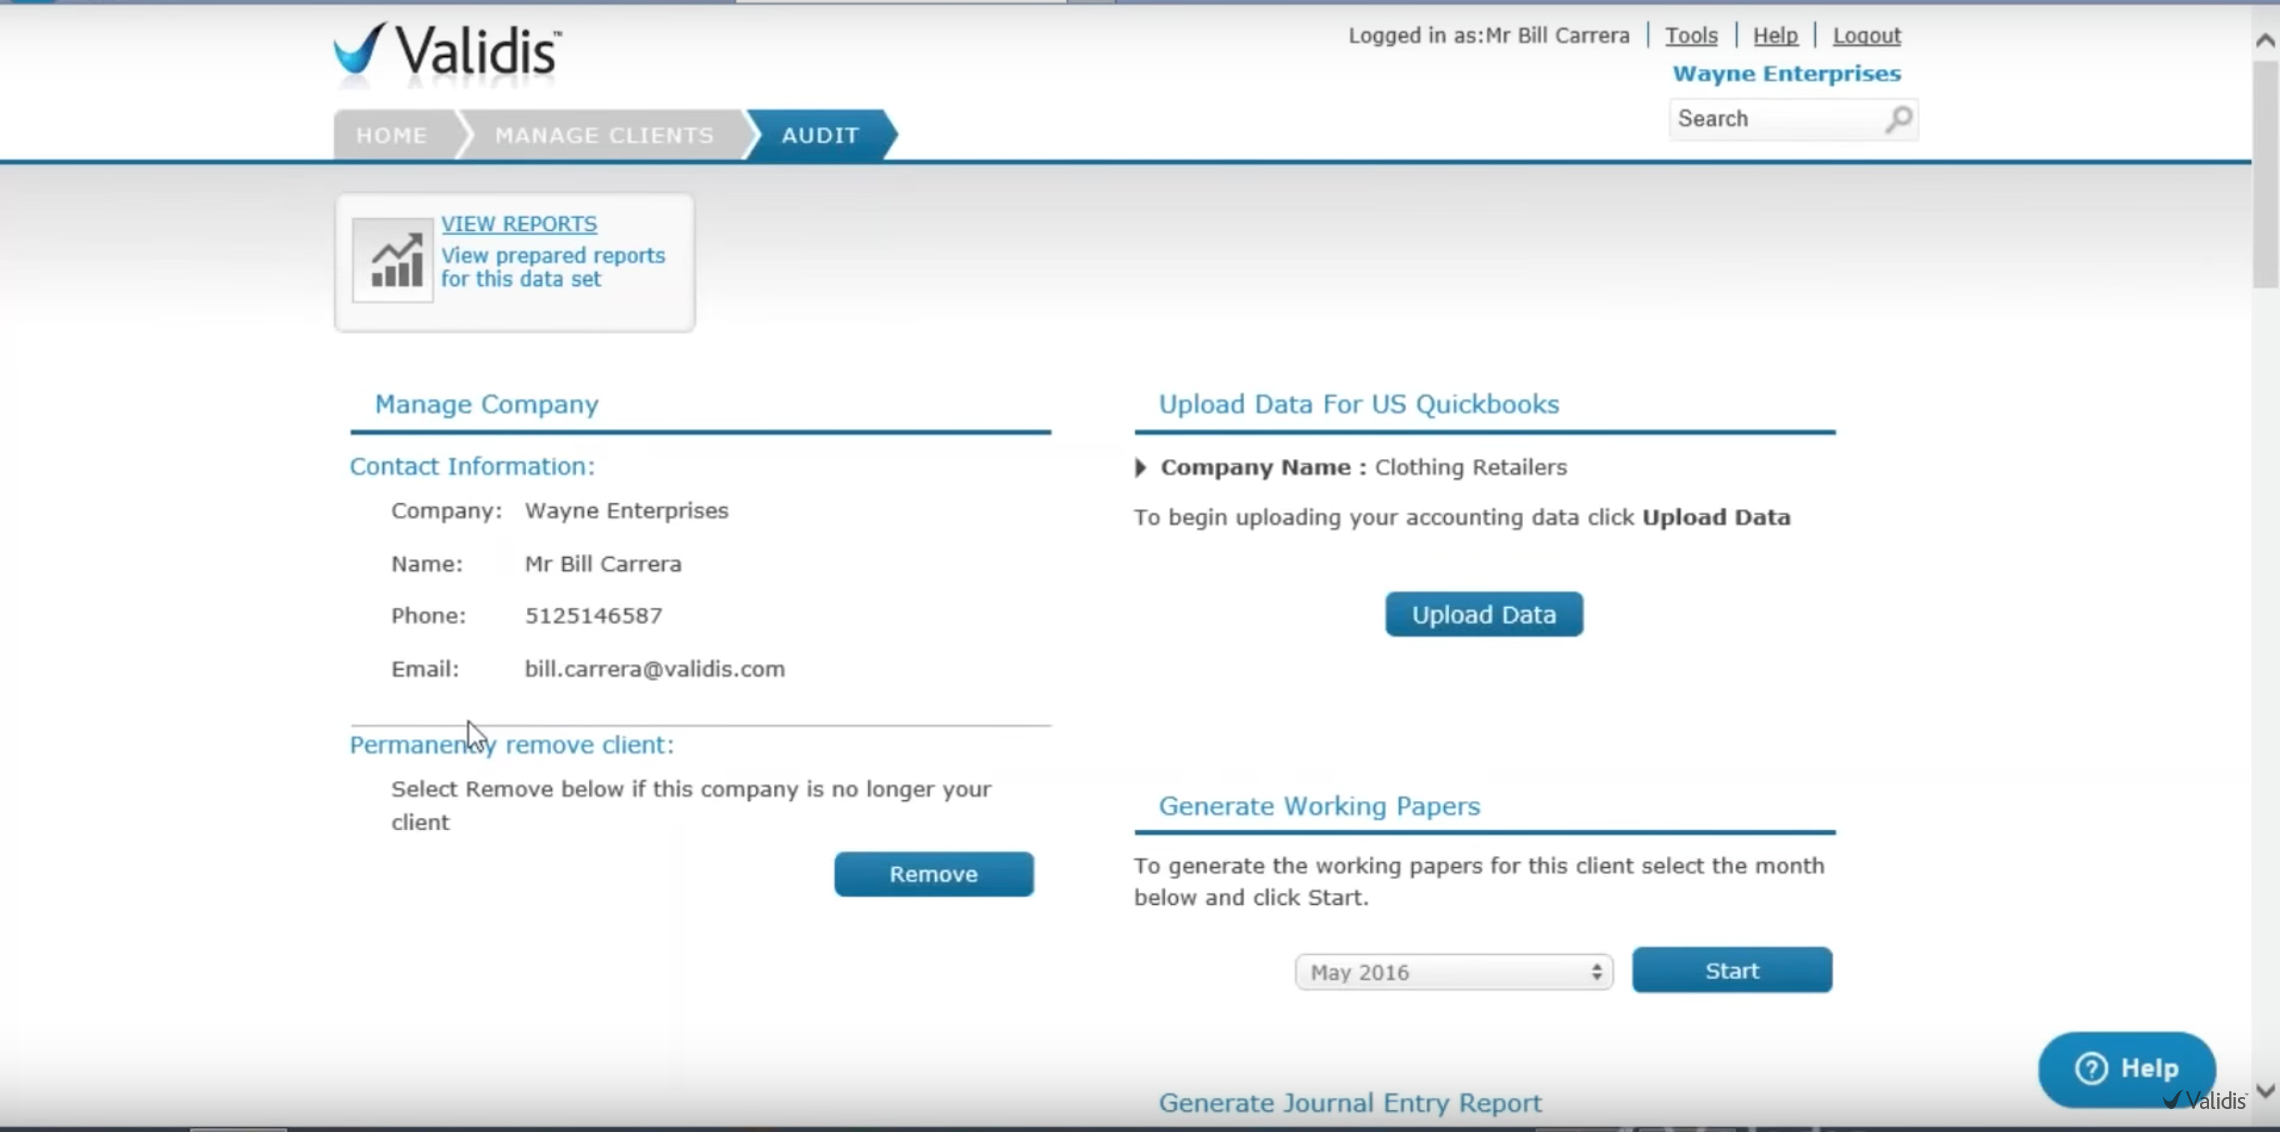
Task: Open the Tools menu
Action: click(x=1691, y=35)
